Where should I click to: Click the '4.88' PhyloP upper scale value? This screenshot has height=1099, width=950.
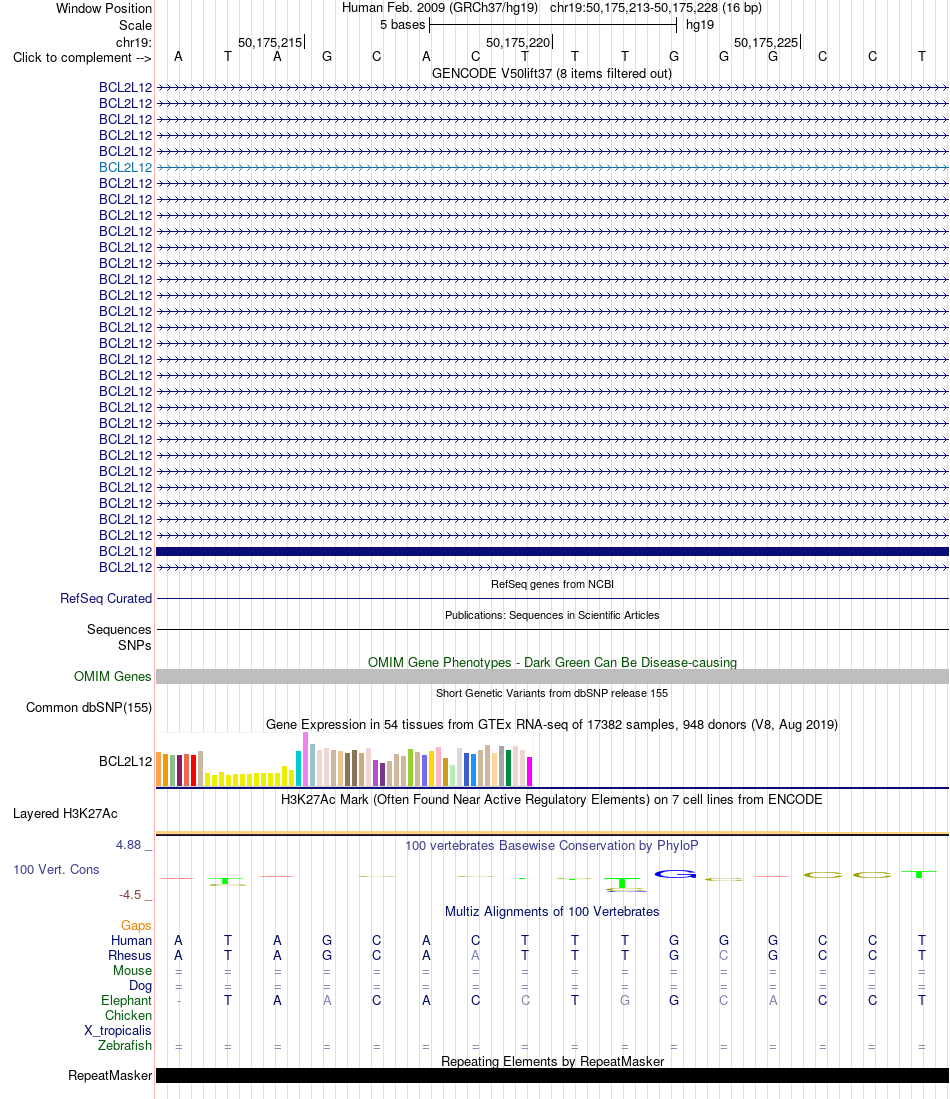(x=129, y=845)
